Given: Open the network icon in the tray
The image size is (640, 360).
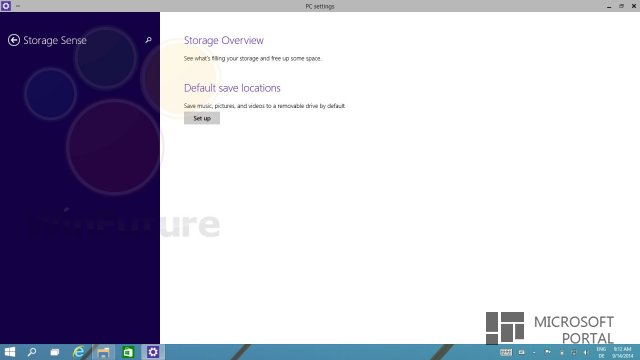Looking at the screenshot, I should (x=574, y=352).
